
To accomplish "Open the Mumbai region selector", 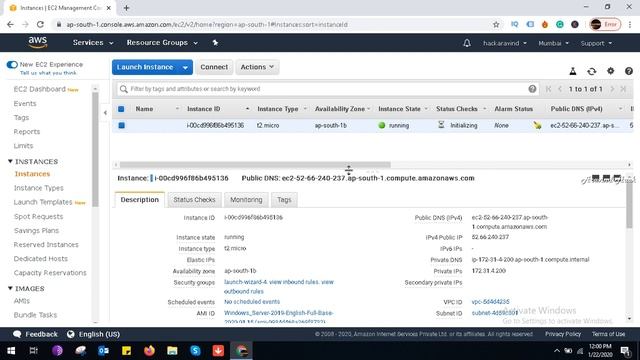I will 553,43.
